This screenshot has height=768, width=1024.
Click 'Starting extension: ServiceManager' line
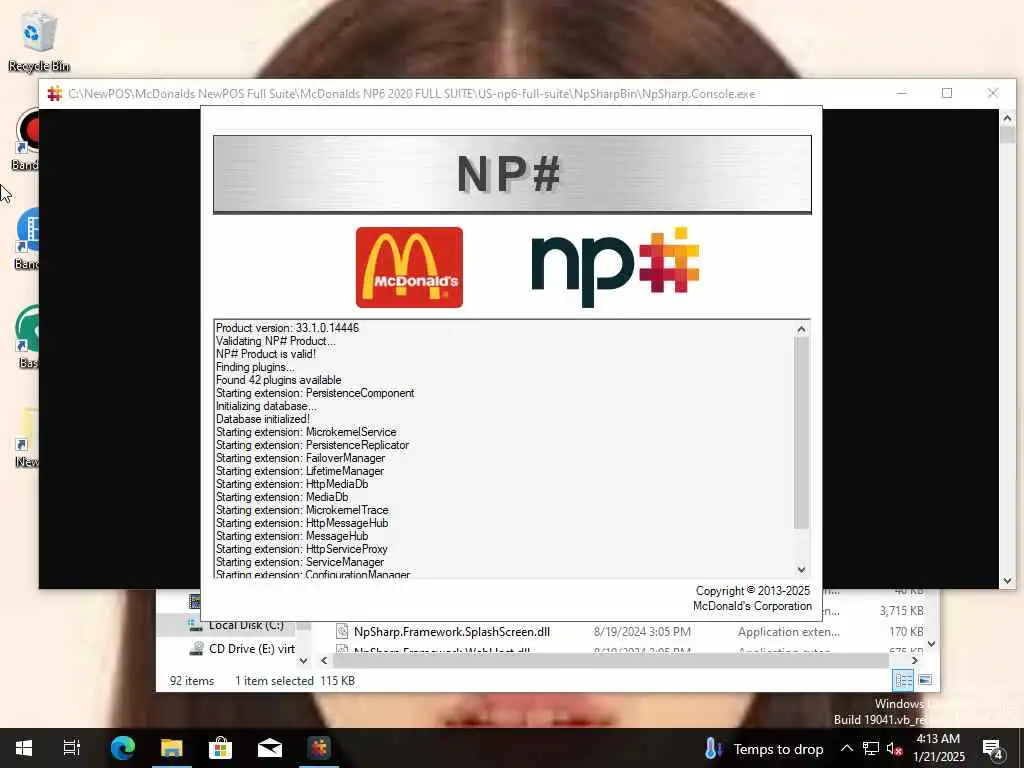click(x=300, y=562)
